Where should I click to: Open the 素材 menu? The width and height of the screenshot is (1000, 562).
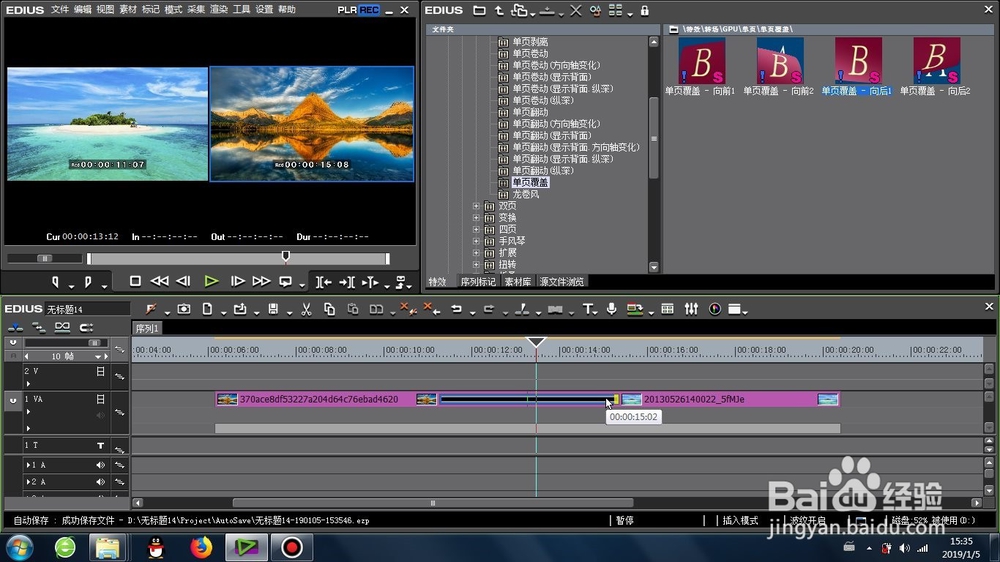click(x=128, y=10)
